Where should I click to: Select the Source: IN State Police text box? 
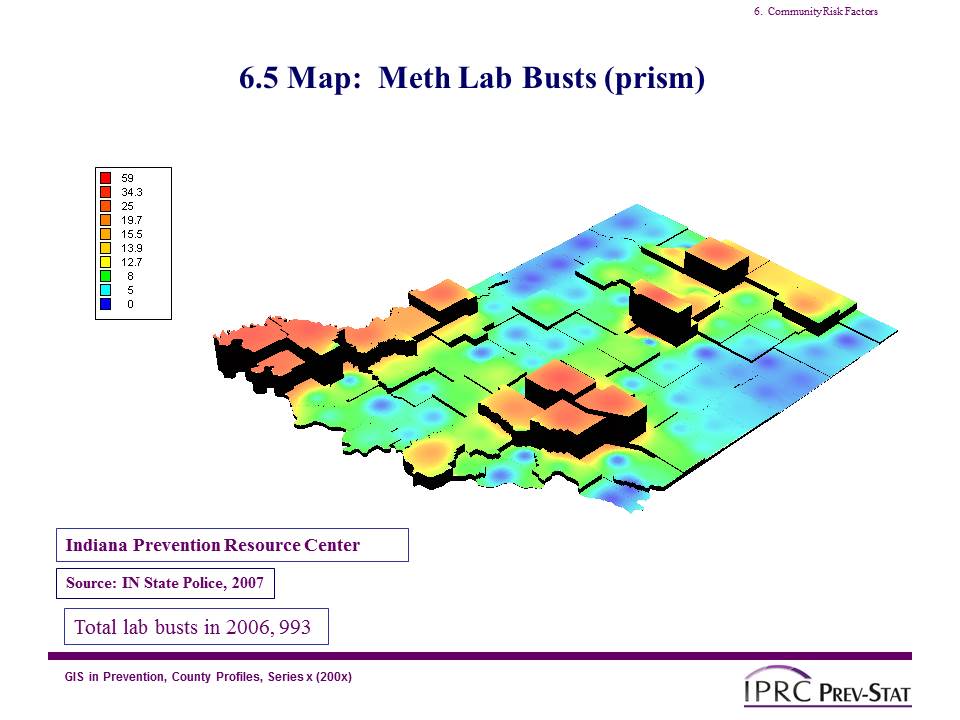pyautogui.click(x=164, y=583)
